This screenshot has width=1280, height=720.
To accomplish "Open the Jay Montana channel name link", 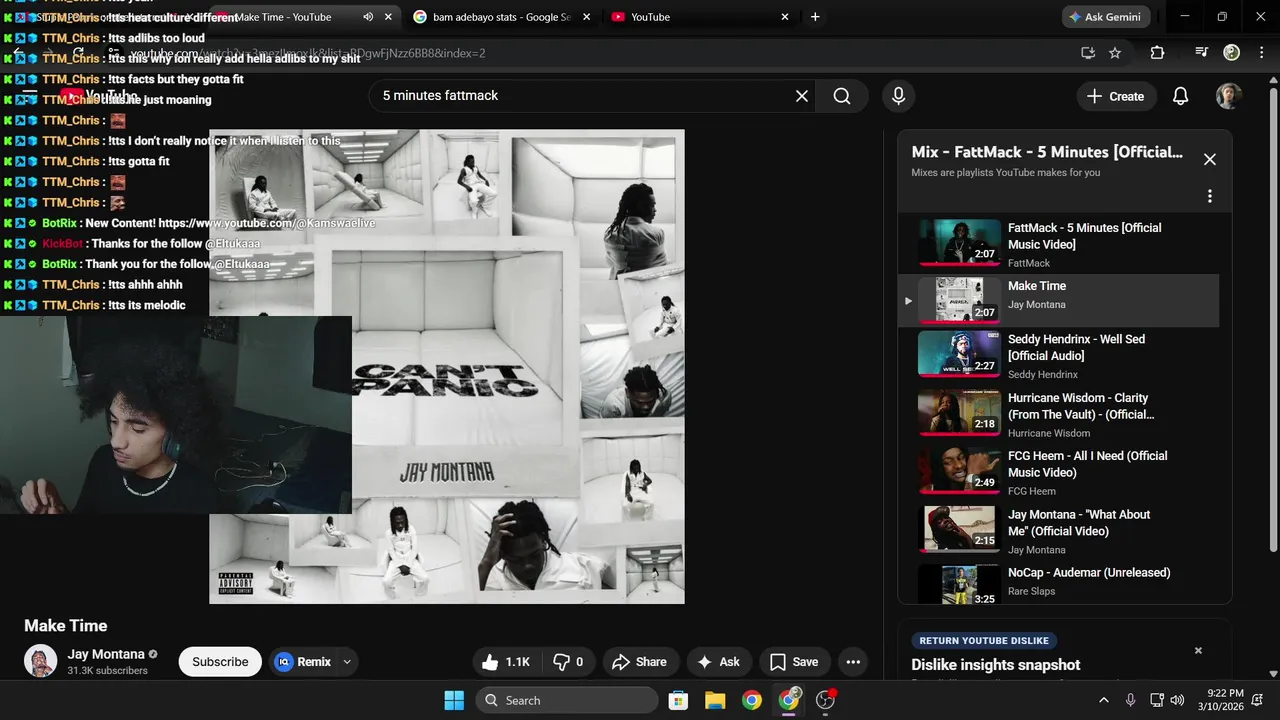I will (106, 654).
